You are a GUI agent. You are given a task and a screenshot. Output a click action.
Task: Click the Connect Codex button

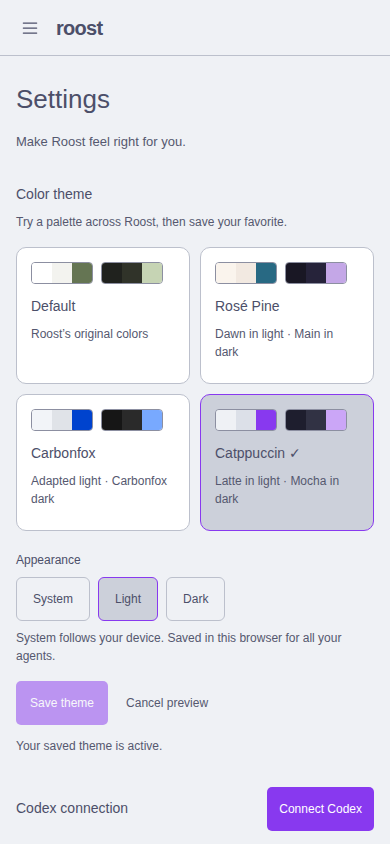click(x=320, y=809)
